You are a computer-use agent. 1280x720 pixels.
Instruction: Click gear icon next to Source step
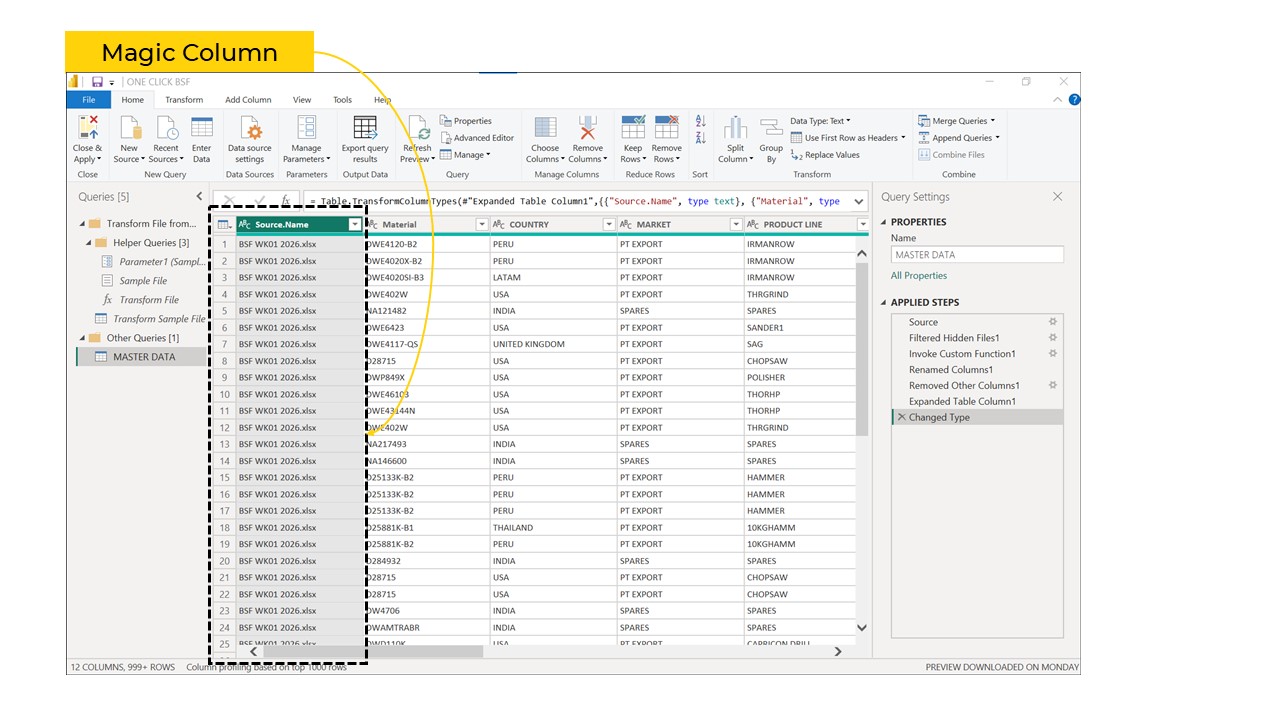(x=1052, y=322)
